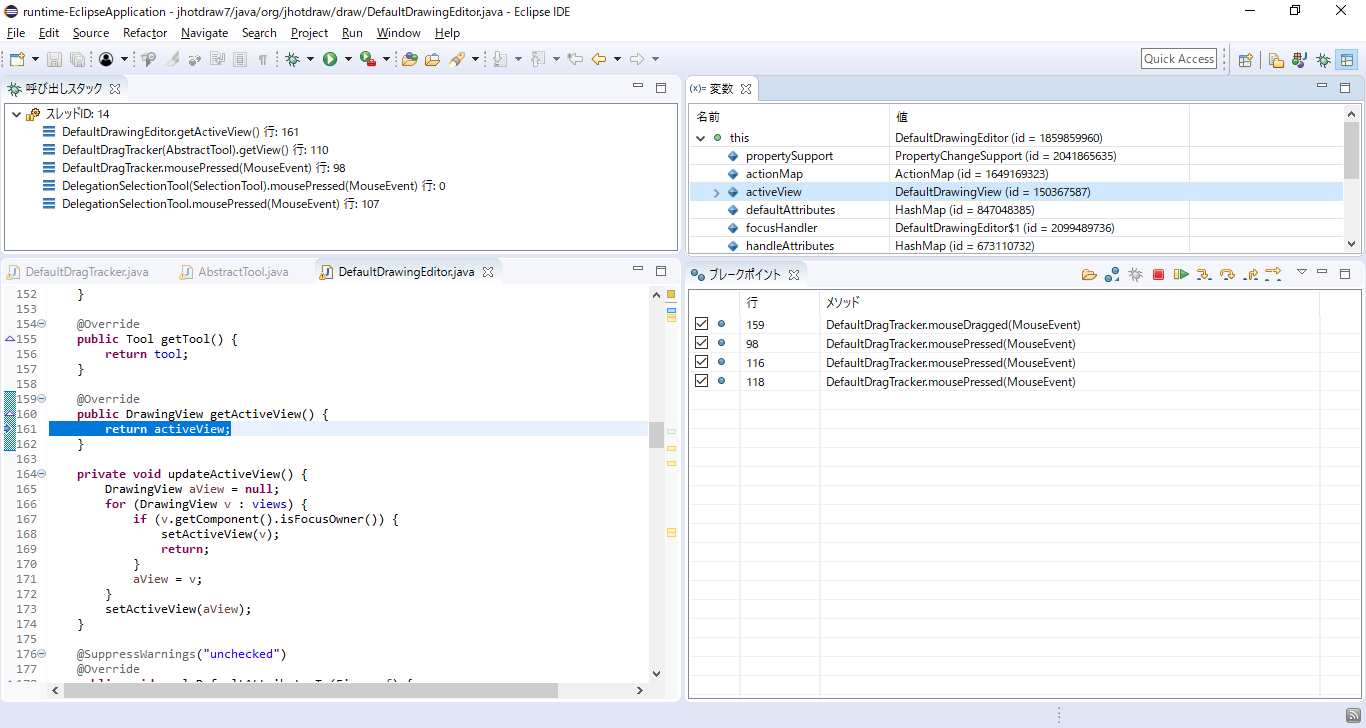Click the Open Perspective icon

click(x=1246, y=59)
